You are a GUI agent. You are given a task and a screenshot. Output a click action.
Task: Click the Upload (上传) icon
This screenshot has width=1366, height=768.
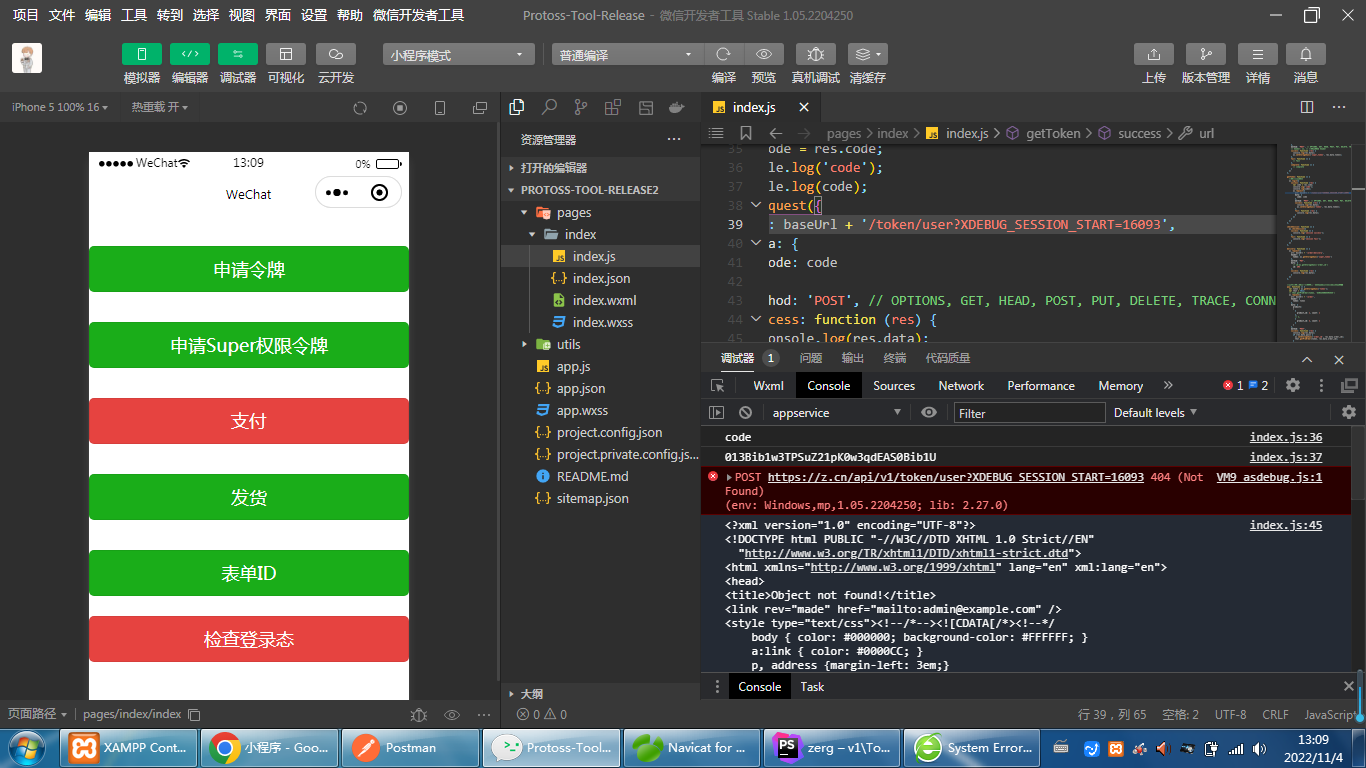[x=1154, y=54]
